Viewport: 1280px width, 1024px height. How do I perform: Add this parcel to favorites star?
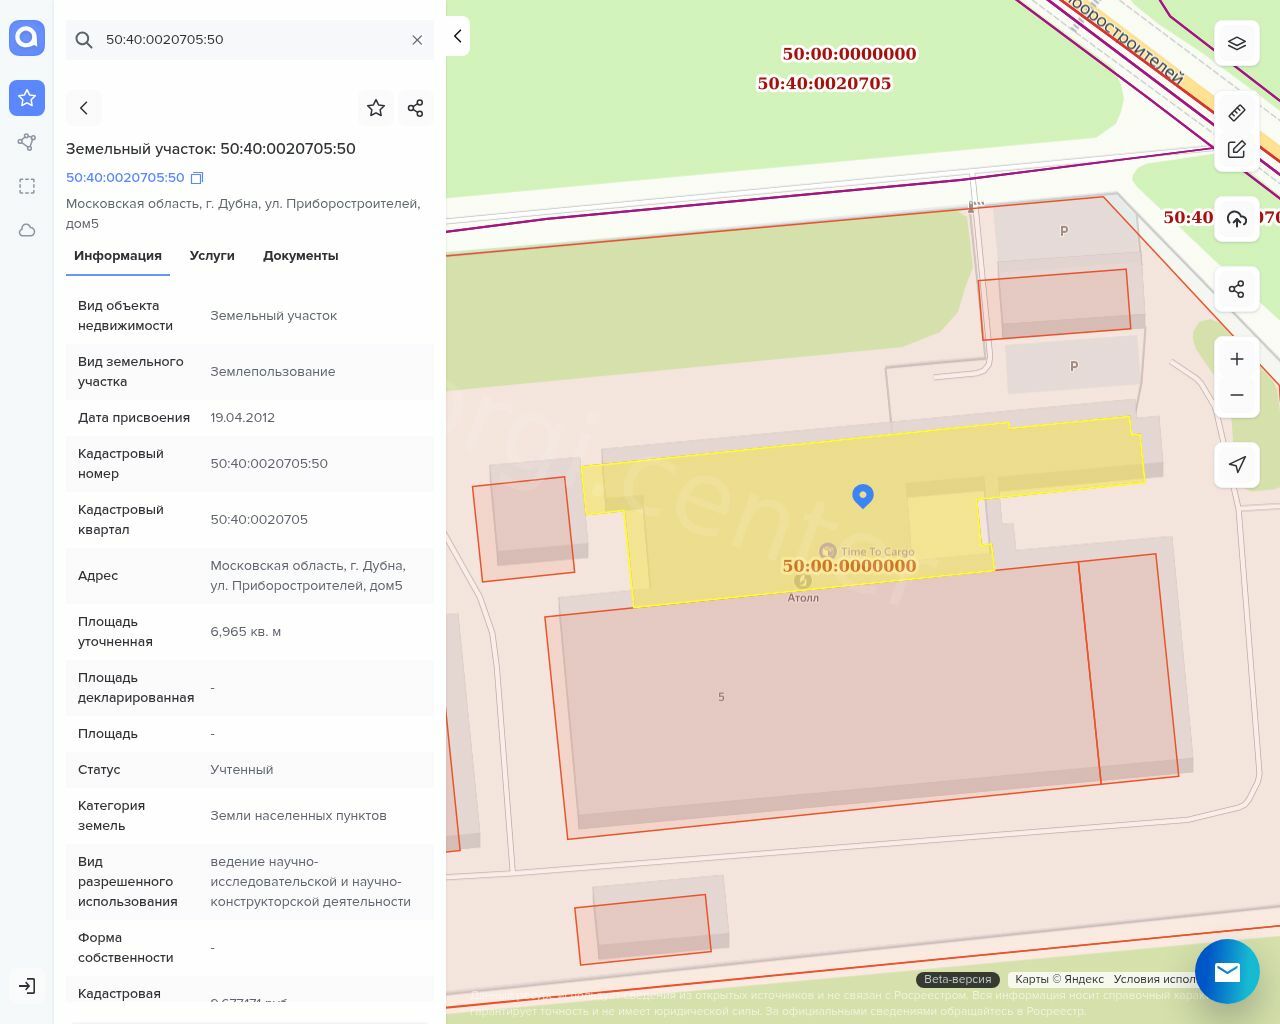point(376,108)
